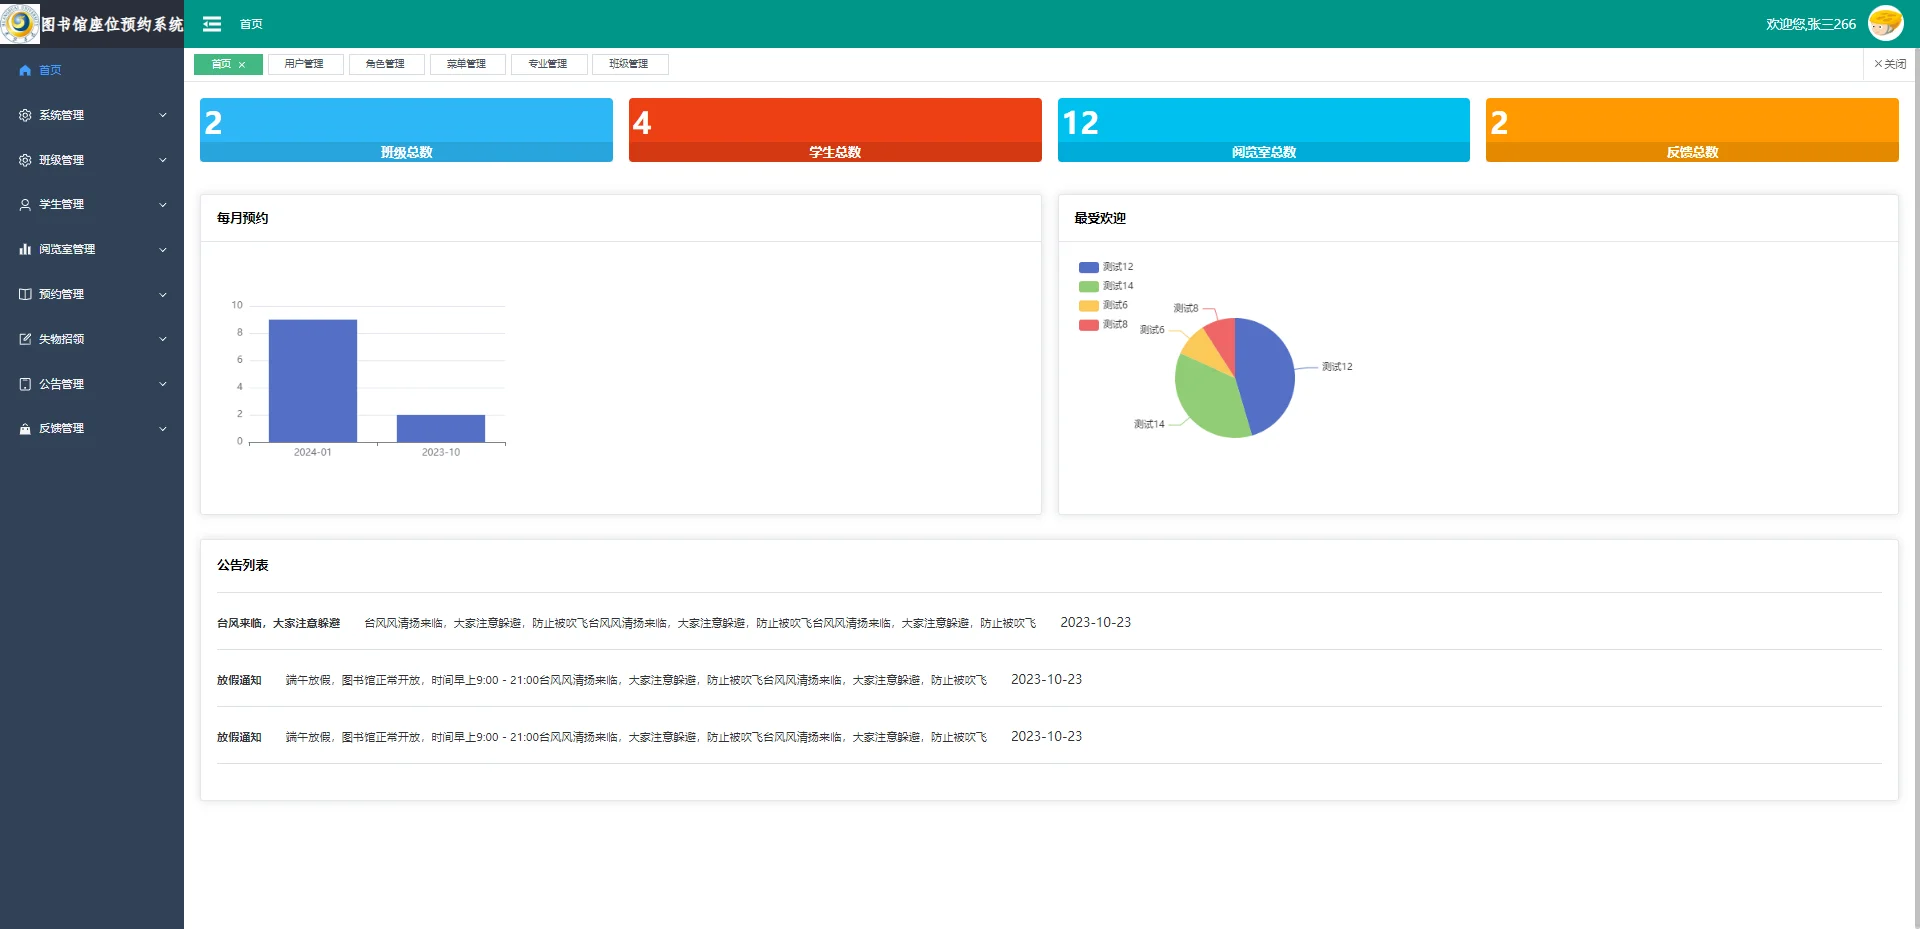Click the 公告管理 notice icon
1920x929 pixels.
(25, 384)
